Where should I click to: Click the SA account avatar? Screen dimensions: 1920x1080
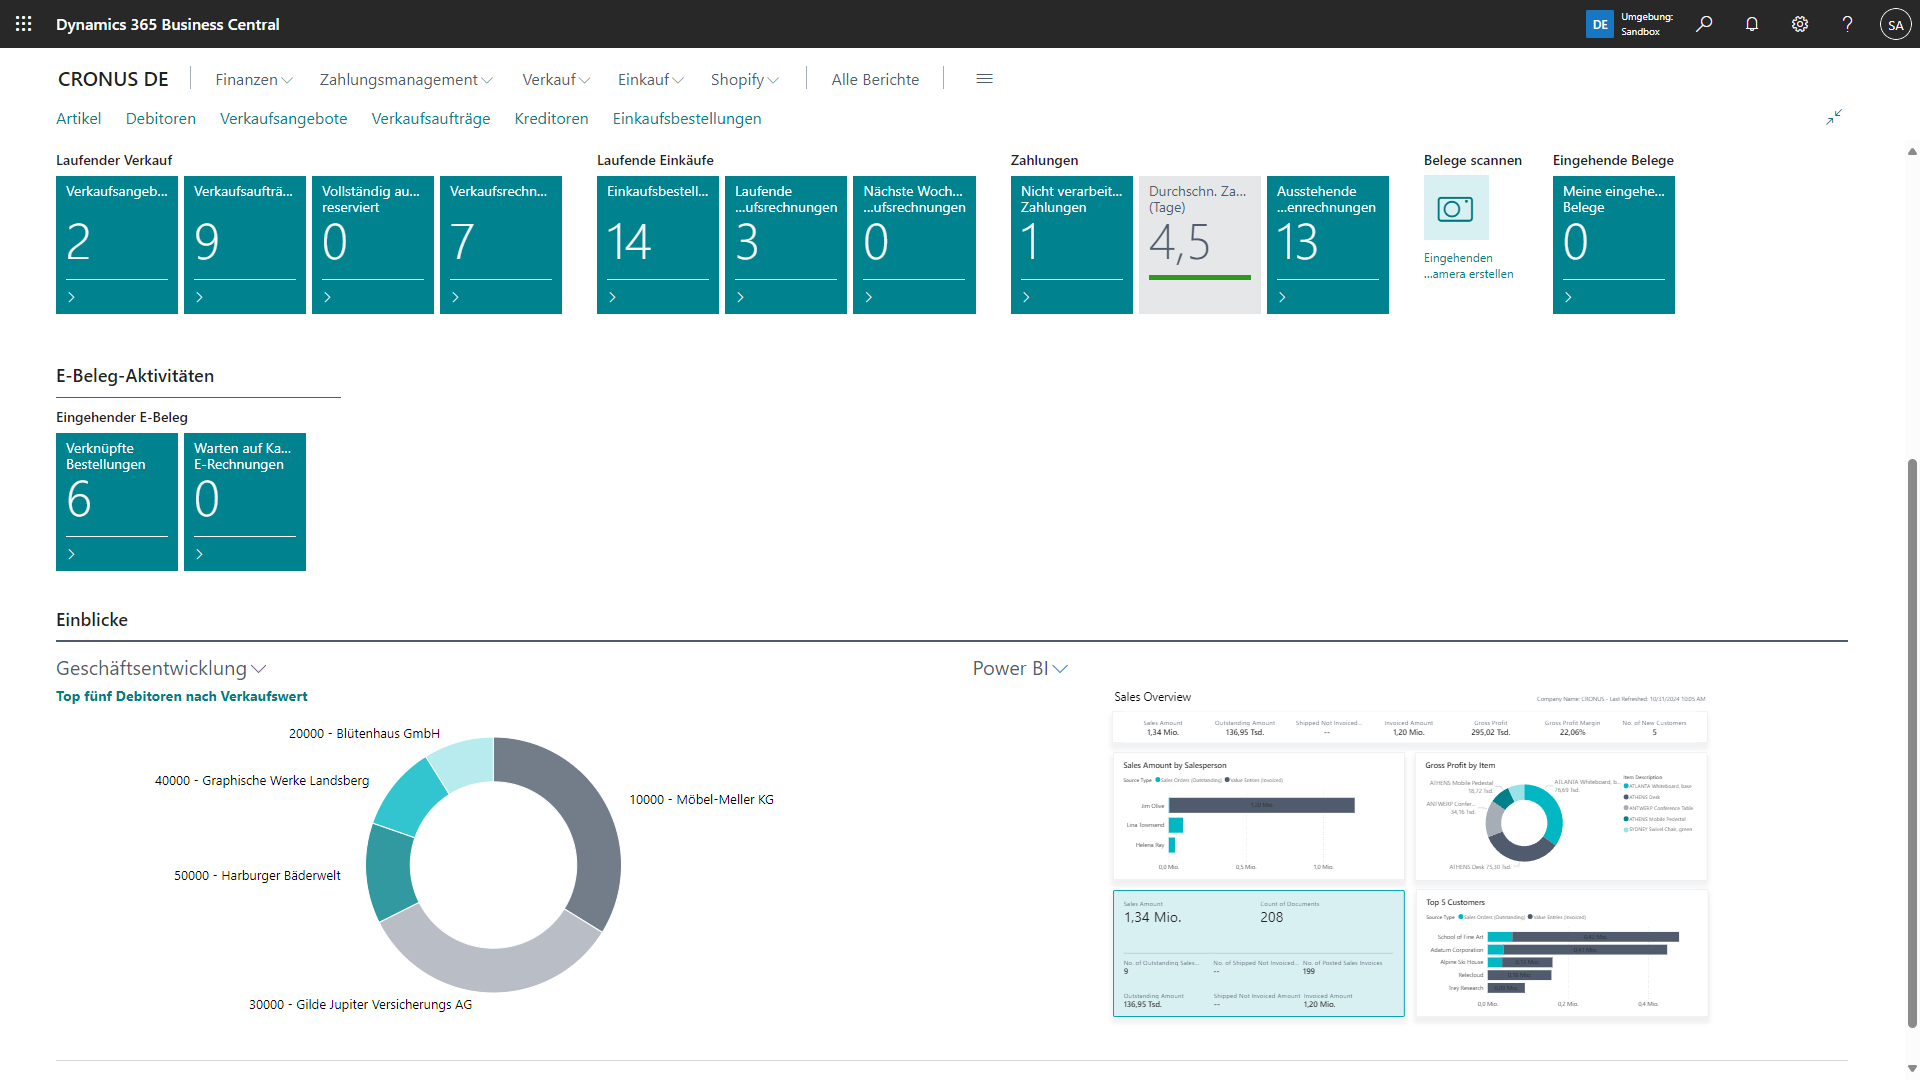tap(1896, 24)
